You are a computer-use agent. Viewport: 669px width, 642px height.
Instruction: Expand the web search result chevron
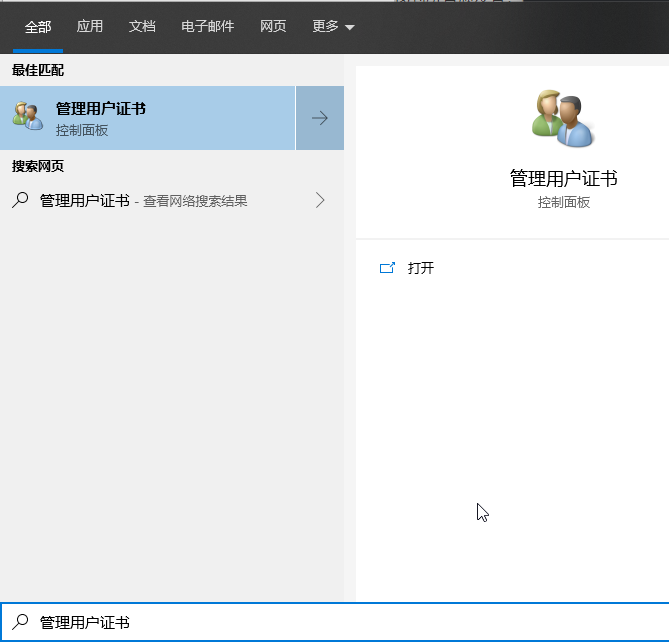[320, 200]
